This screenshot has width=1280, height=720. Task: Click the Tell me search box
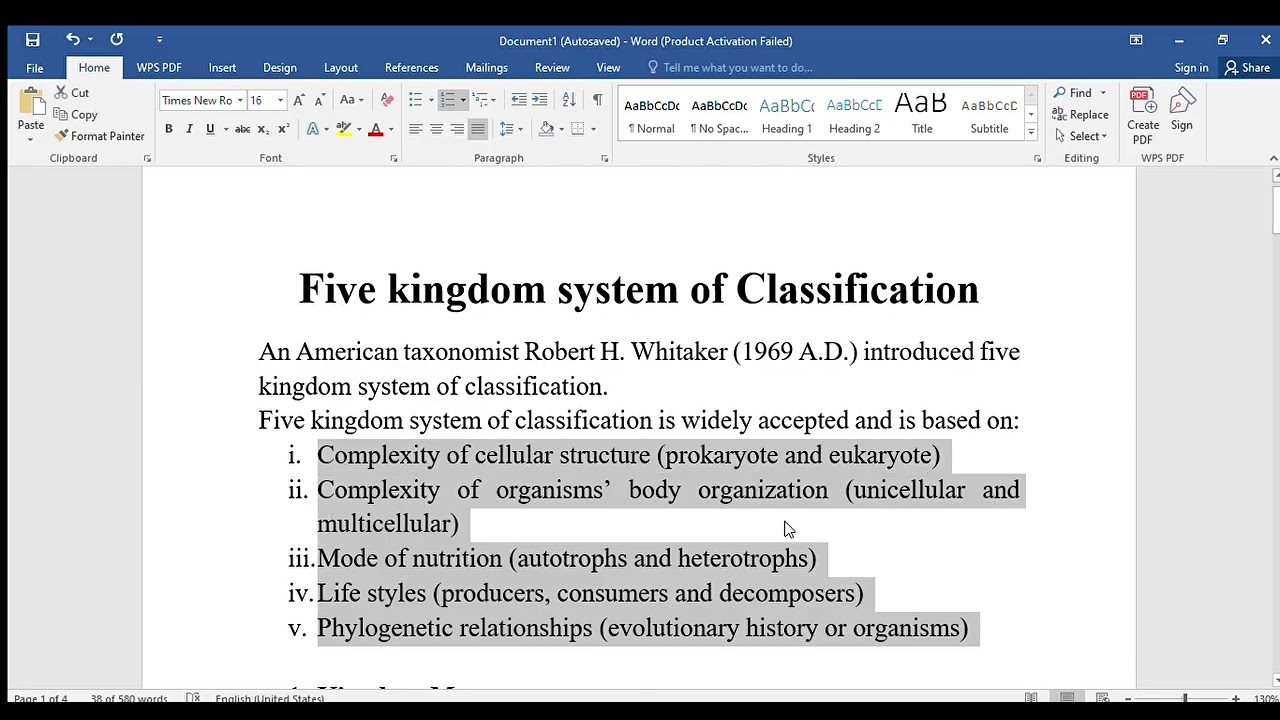click(x=738, y=68)
